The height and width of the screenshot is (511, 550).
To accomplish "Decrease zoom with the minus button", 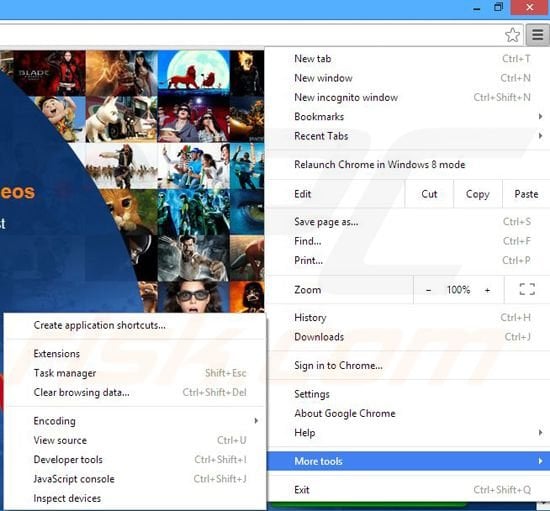I will point(428,290).
